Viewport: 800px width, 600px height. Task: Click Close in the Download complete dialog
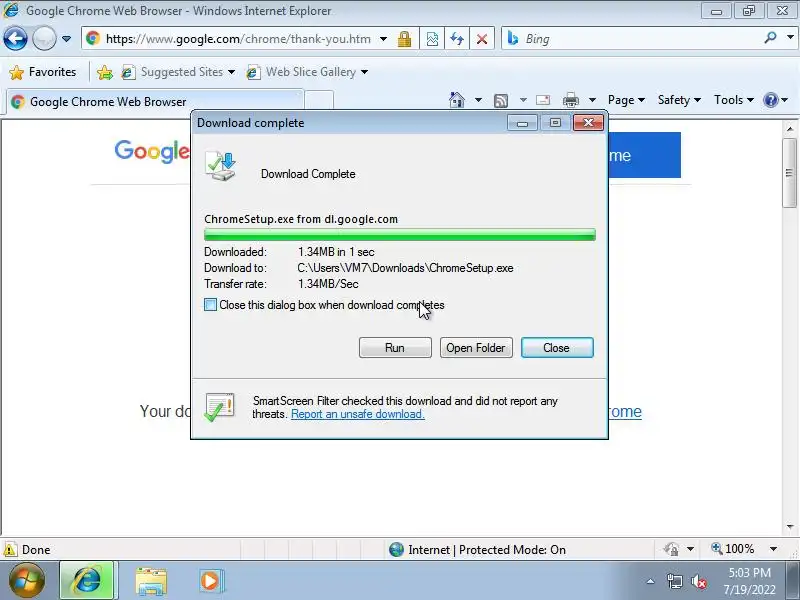(557, 348)
